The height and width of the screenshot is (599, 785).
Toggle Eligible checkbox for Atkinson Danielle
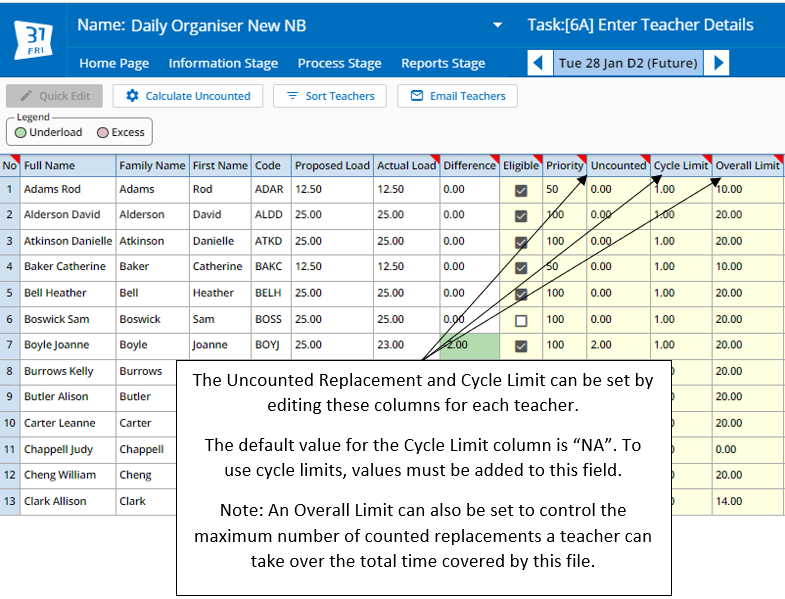pos(521,242)
